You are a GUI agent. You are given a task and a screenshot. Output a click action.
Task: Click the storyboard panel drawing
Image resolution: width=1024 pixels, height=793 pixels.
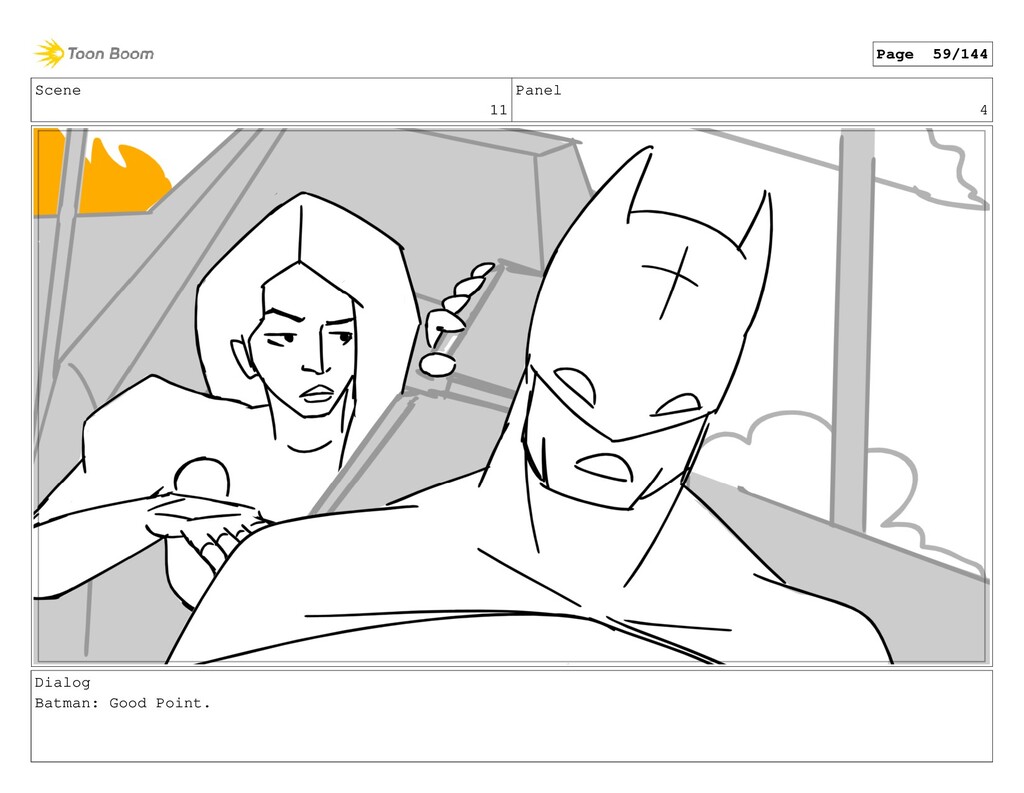511,396
